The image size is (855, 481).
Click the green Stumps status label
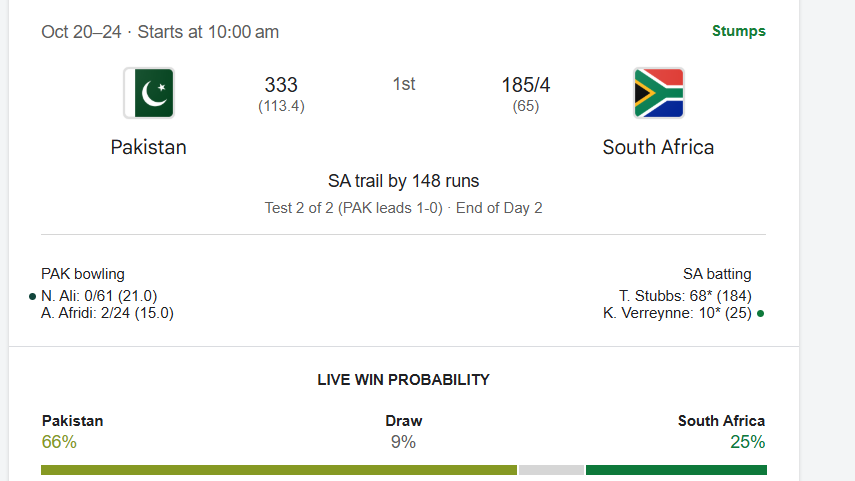[x=738, y=31]
